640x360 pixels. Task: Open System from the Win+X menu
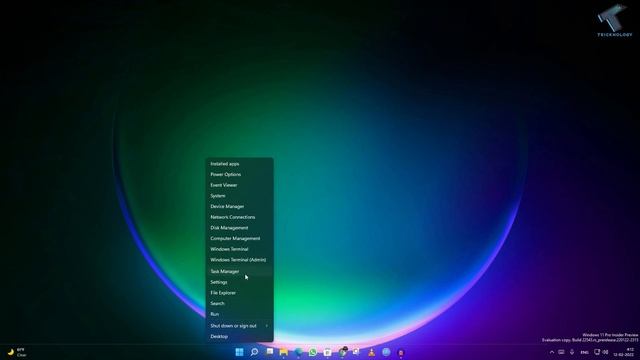click(239, 196)
